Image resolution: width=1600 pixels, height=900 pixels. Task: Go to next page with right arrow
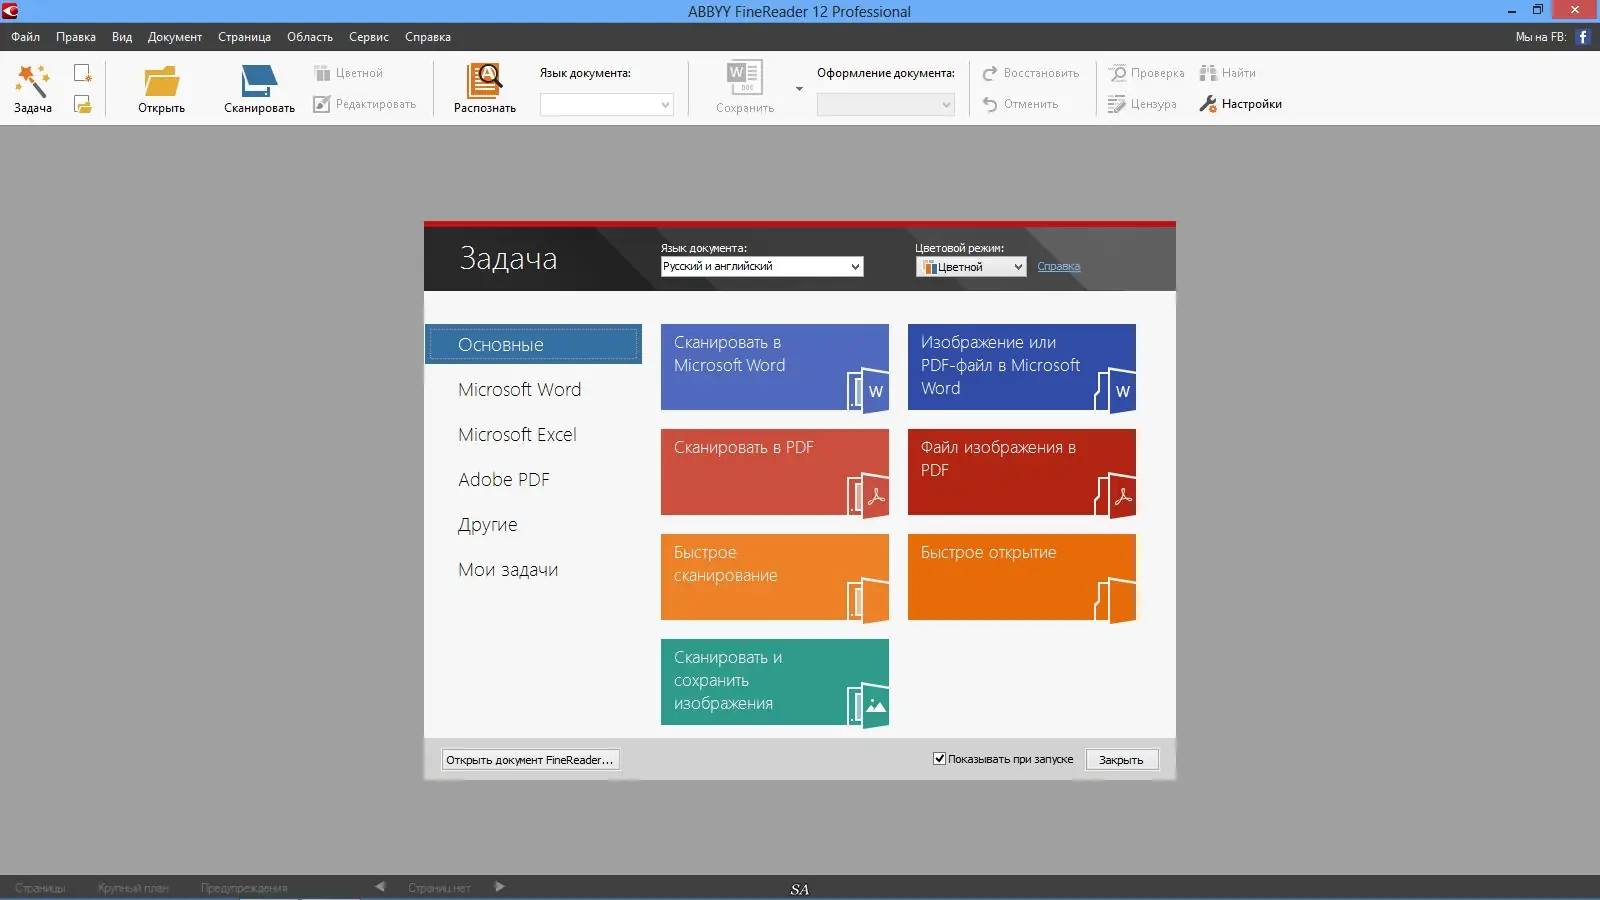500,886
